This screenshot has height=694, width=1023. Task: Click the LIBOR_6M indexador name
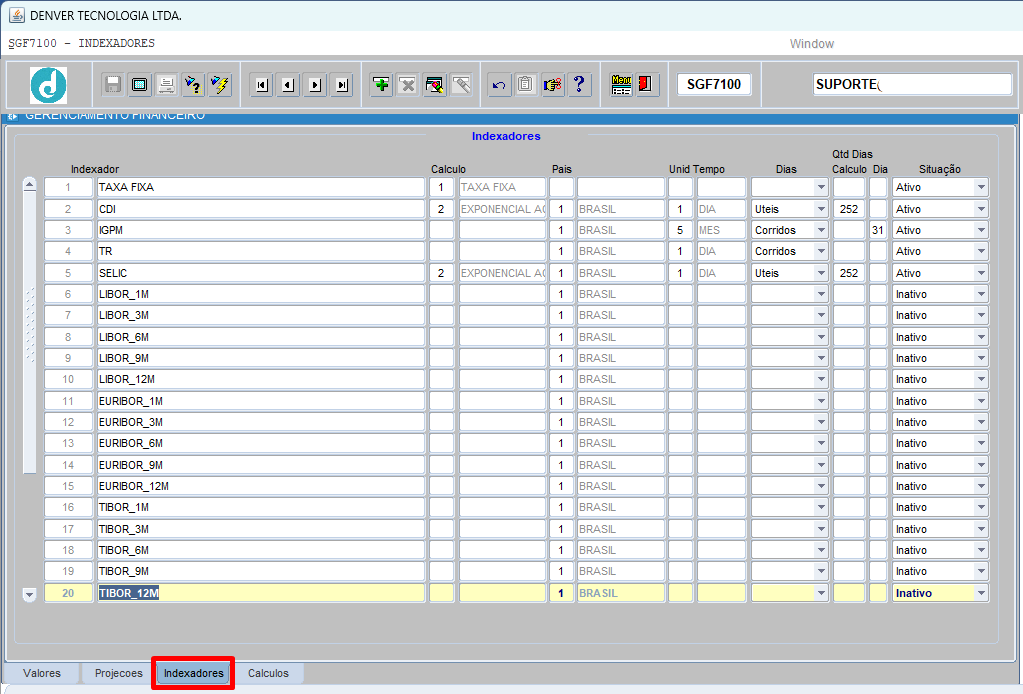click(x=123, y=337)
